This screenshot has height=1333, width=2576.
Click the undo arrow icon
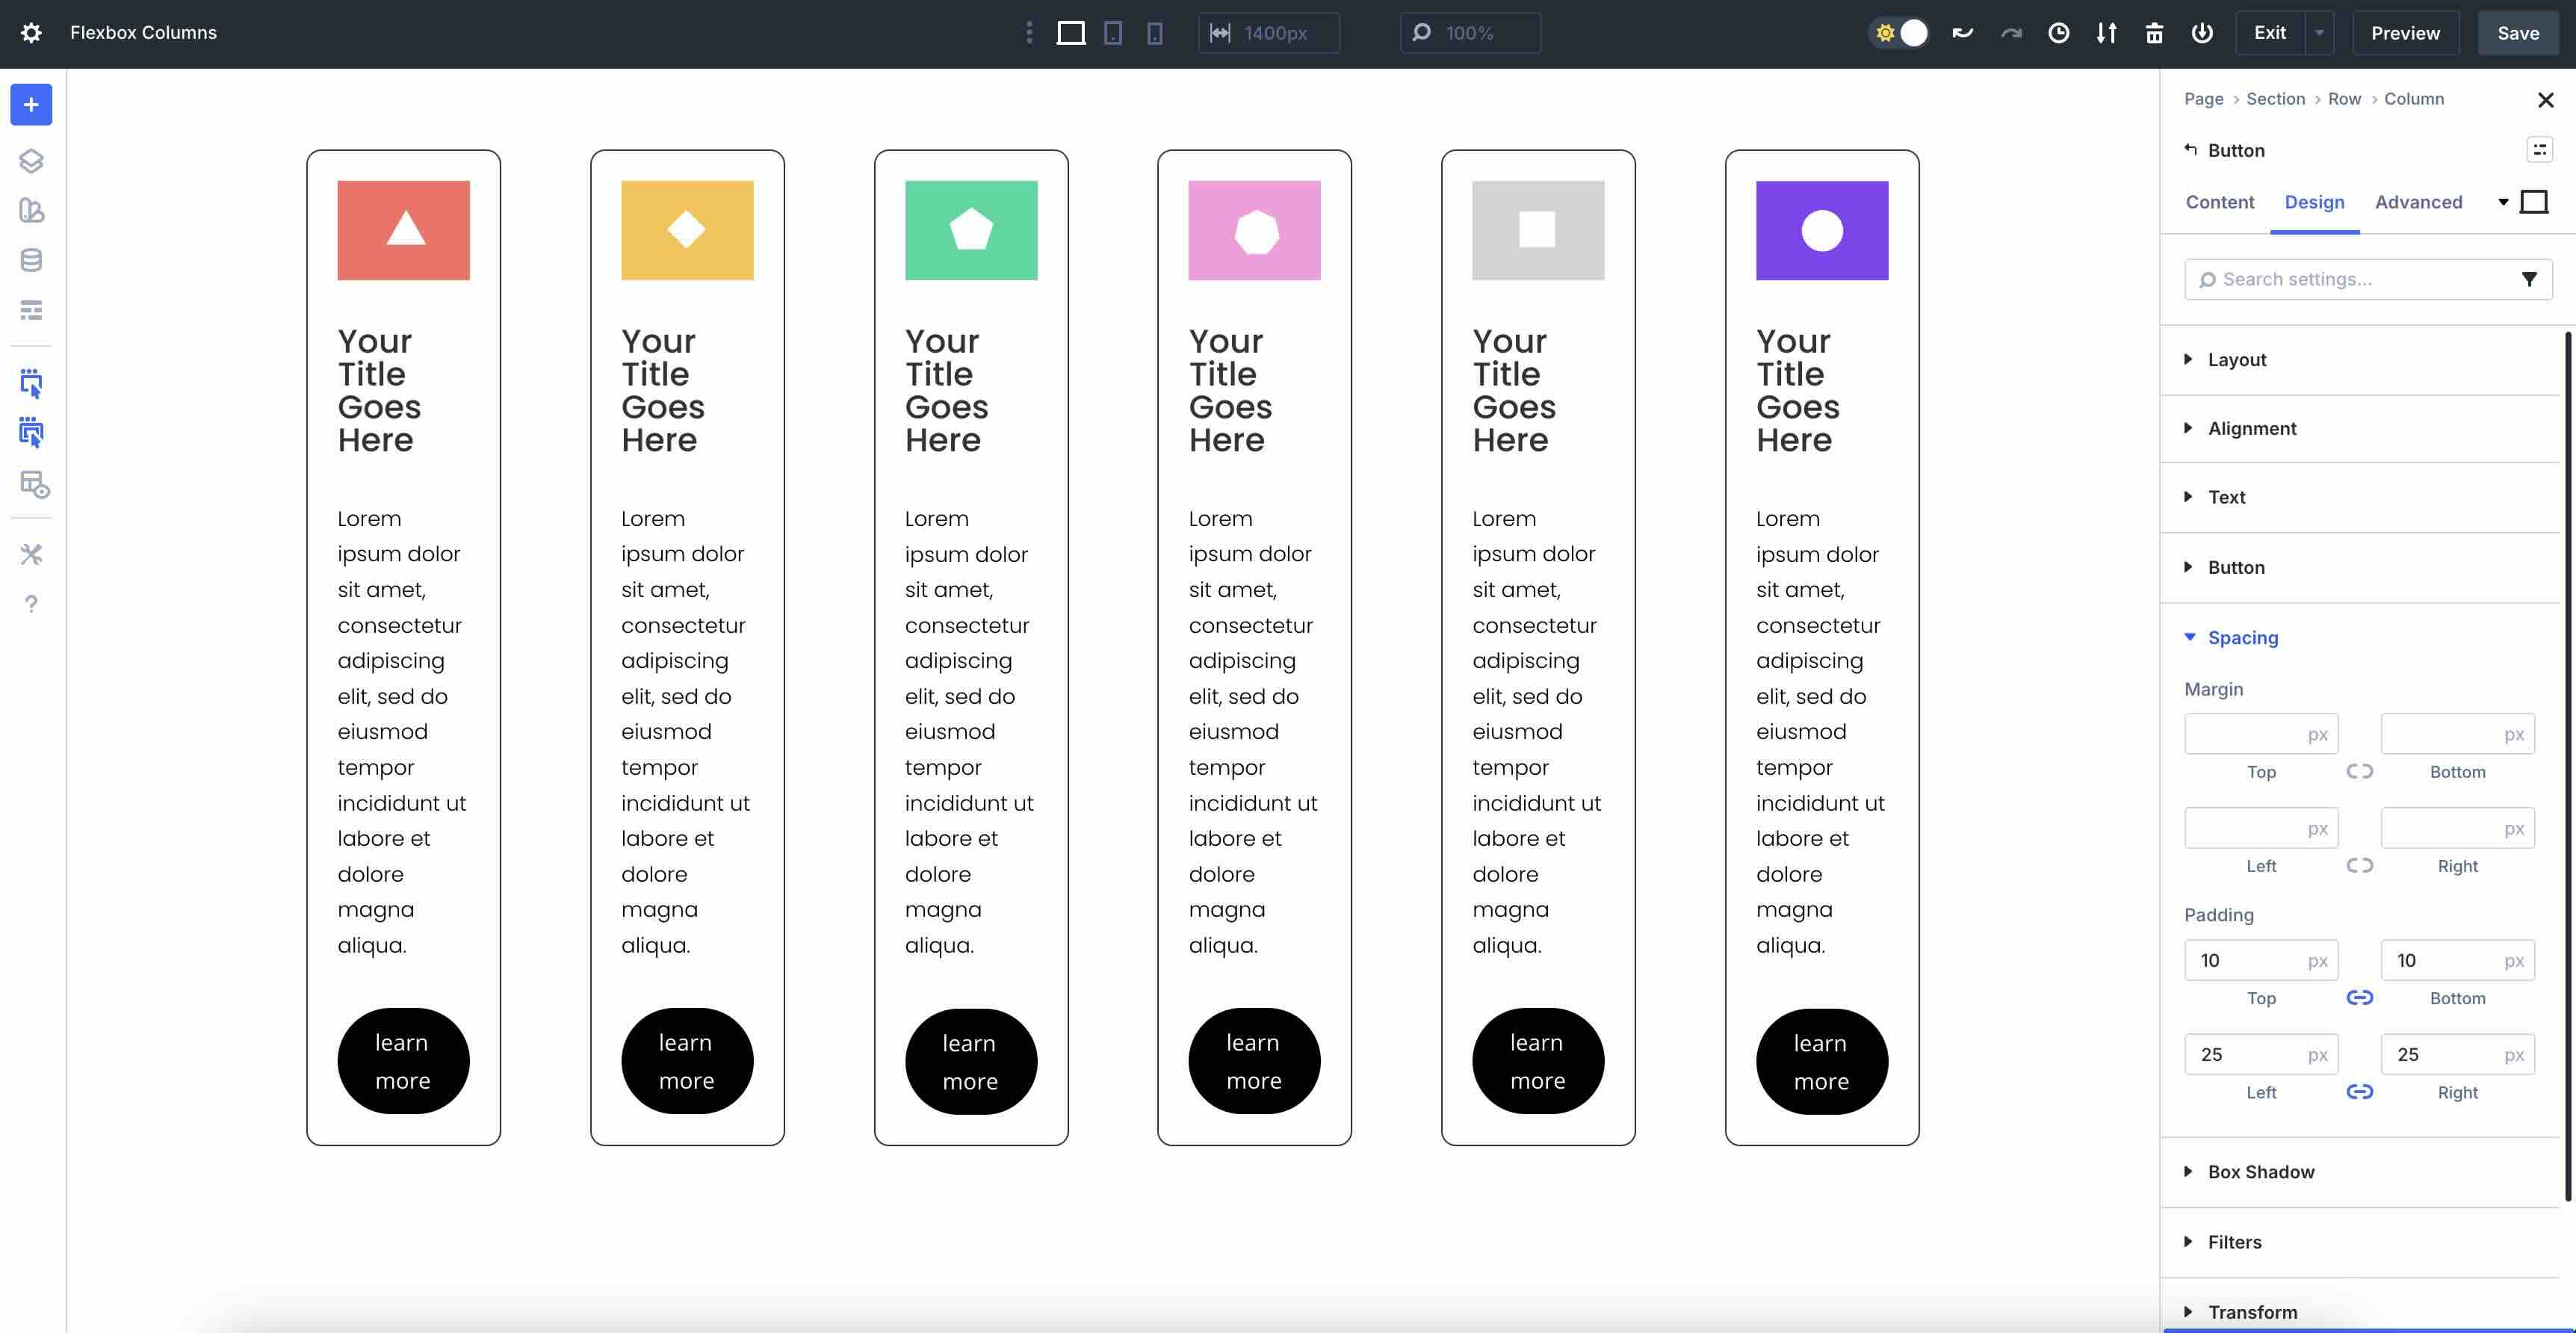1962,33
